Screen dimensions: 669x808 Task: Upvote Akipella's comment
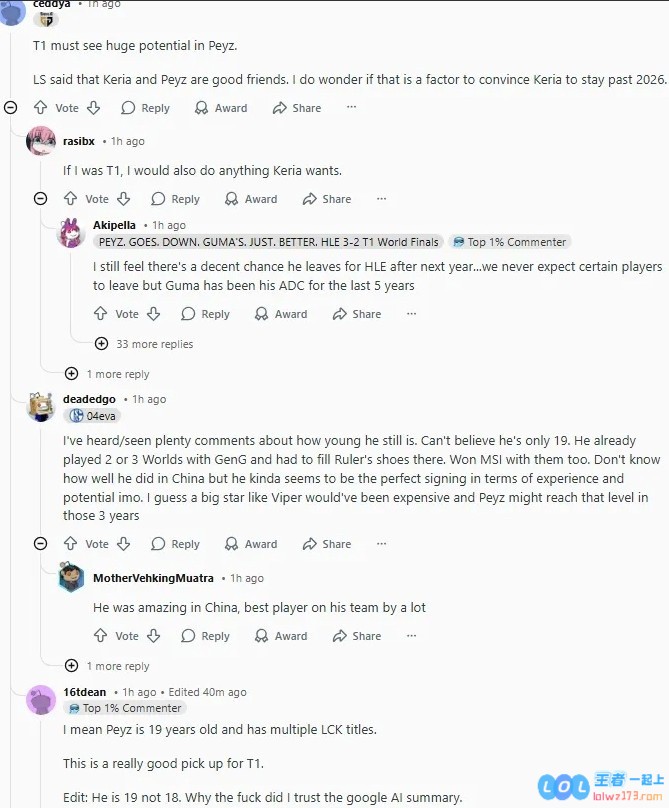pos(101,314)
